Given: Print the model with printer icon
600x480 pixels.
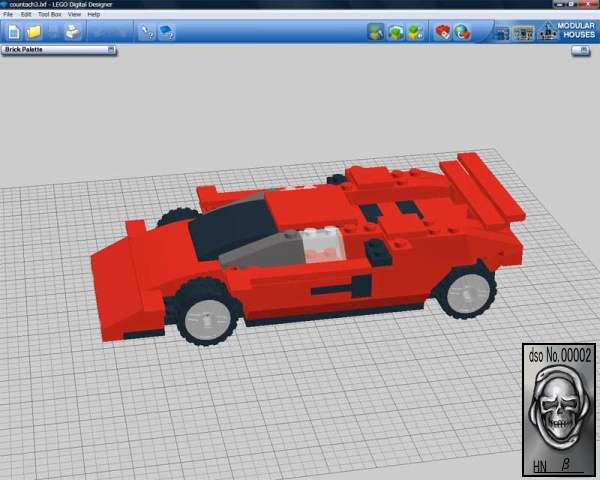Looking at the screenshot, I should (x=72, y=32).
